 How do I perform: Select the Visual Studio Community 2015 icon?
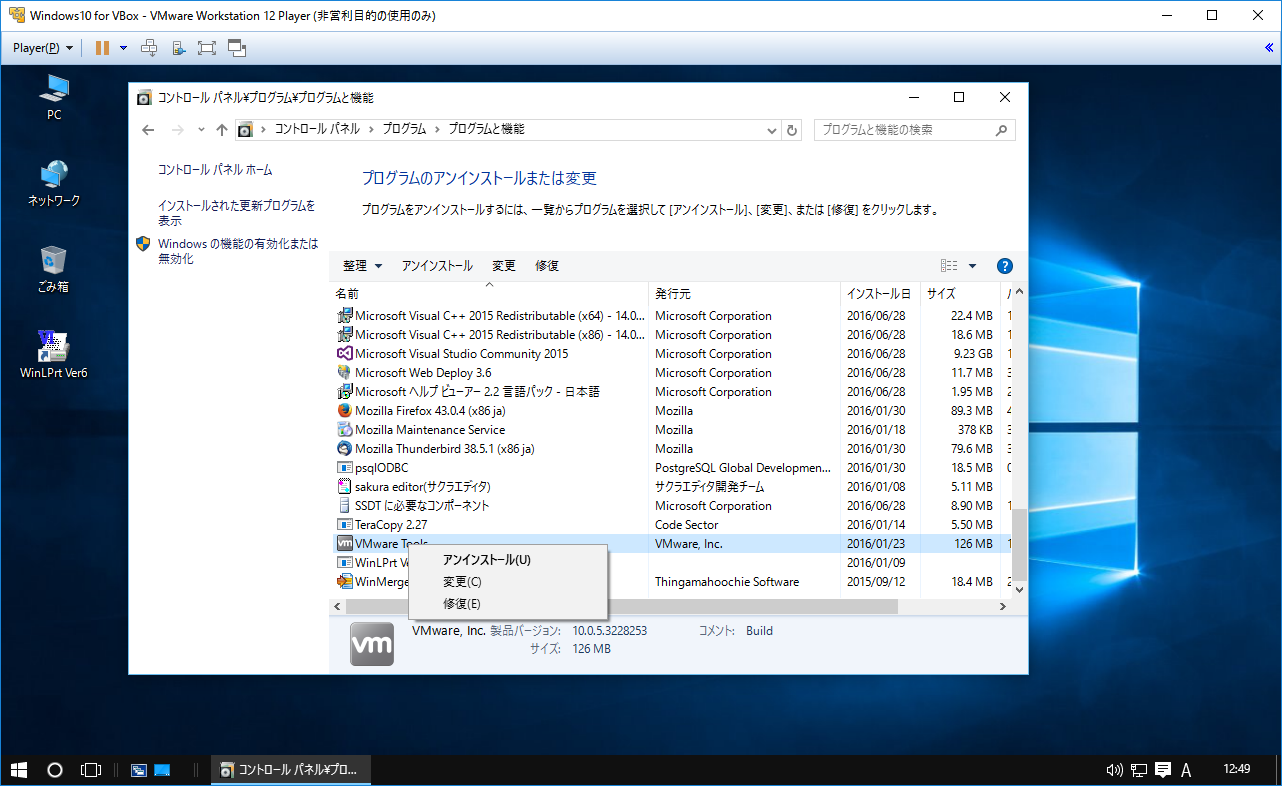click(x=345, y=354)
